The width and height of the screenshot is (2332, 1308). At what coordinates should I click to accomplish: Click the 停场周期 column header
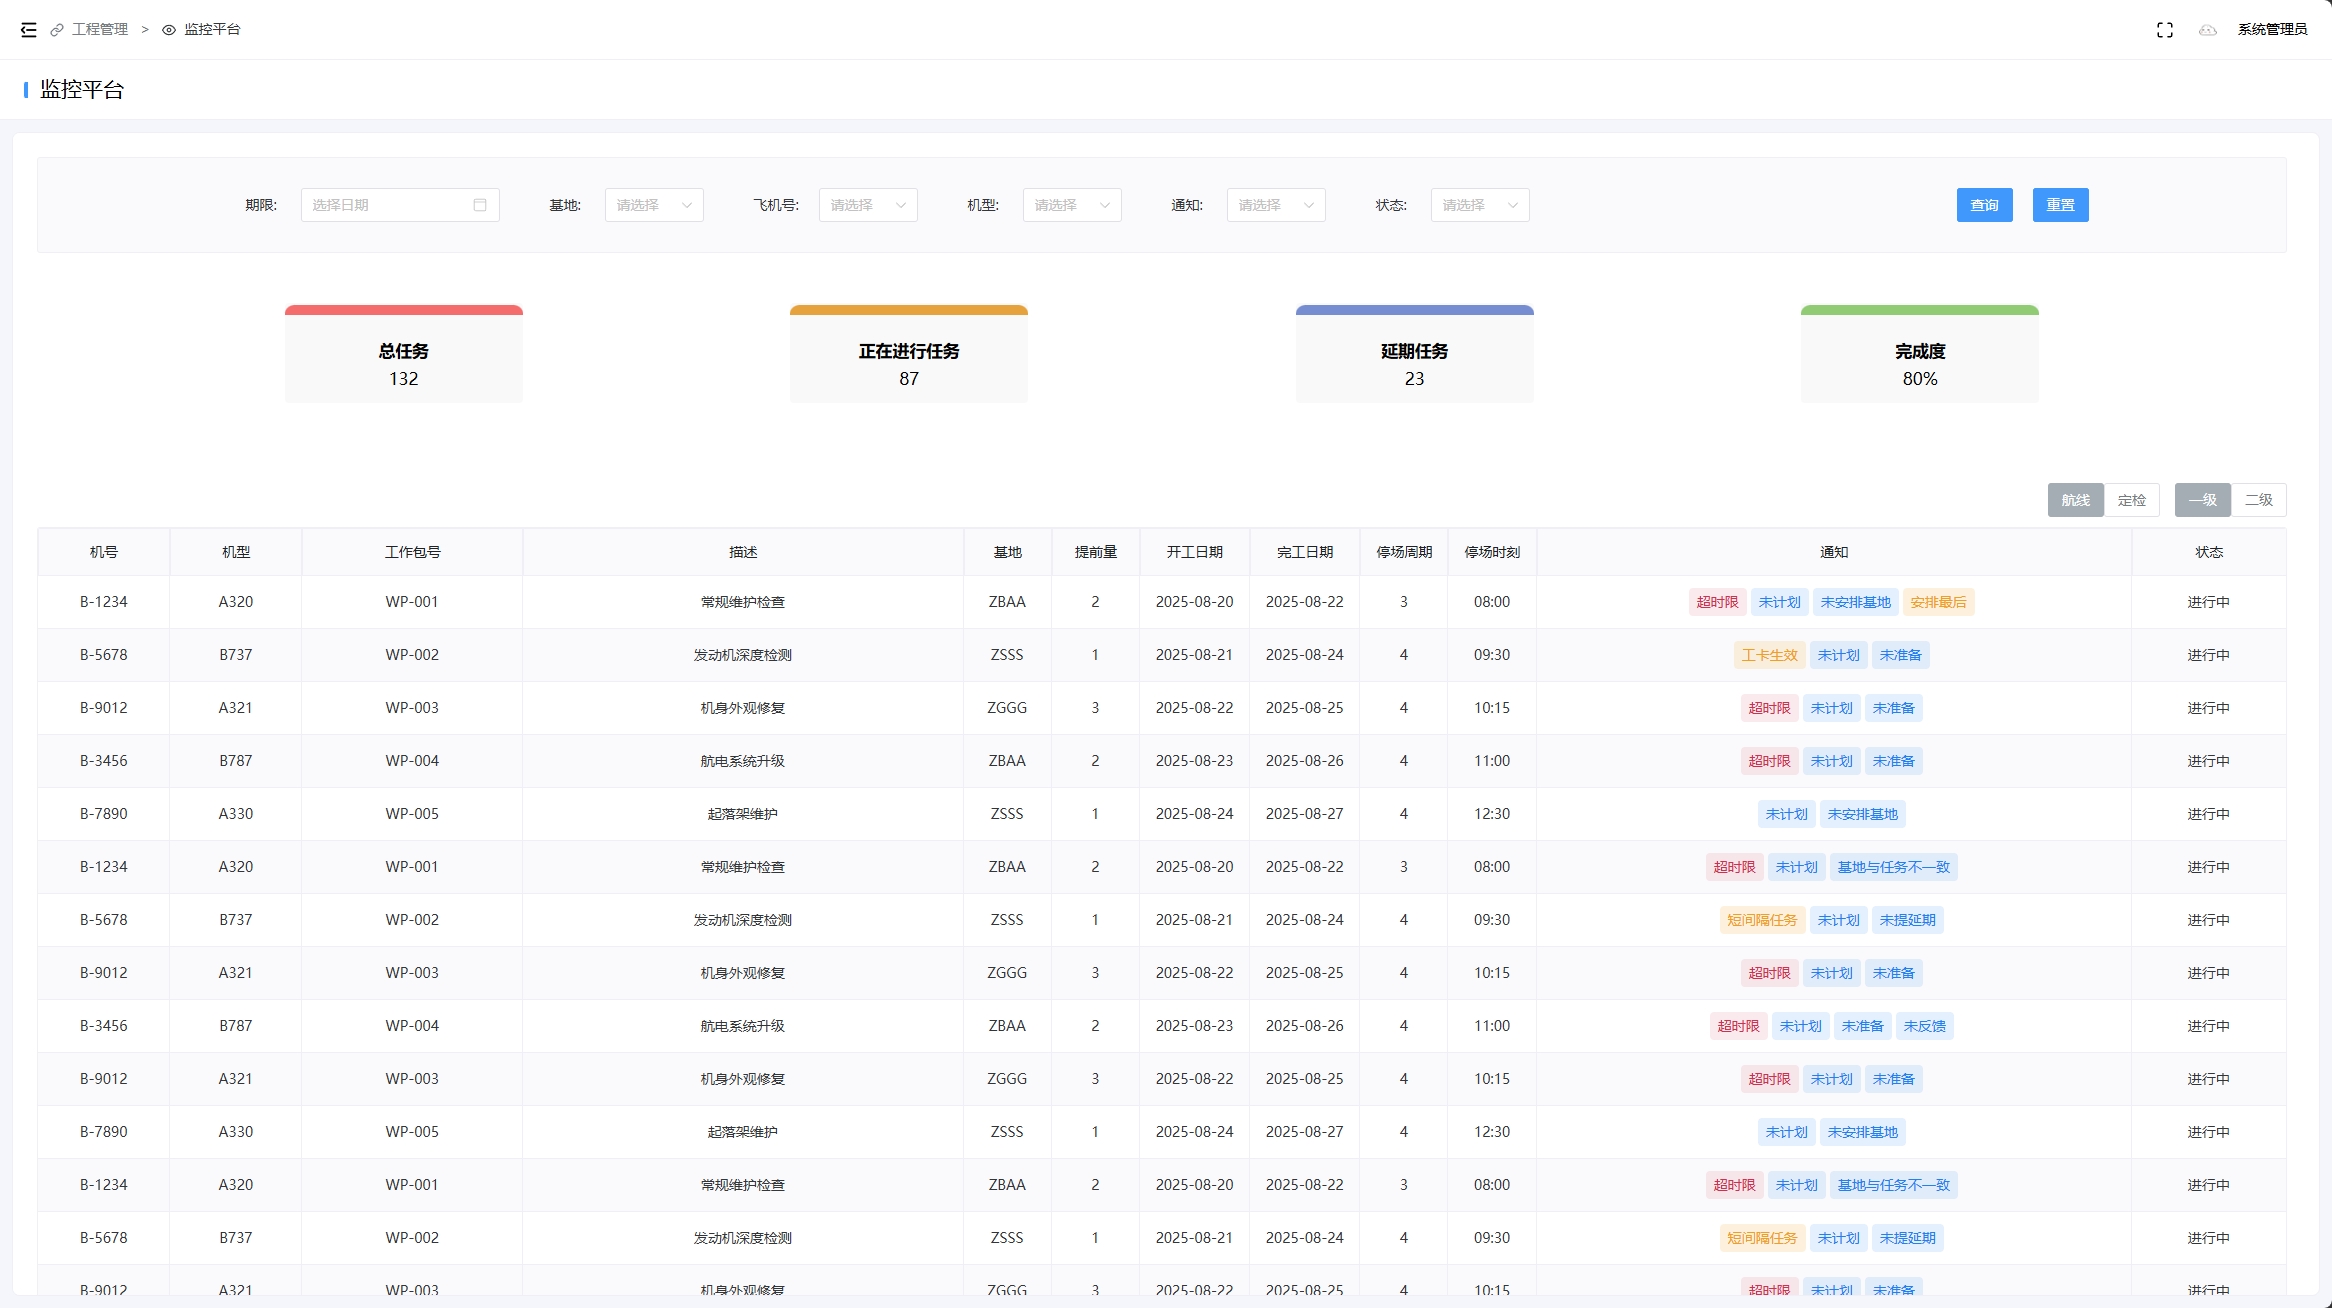[1404, 552]
